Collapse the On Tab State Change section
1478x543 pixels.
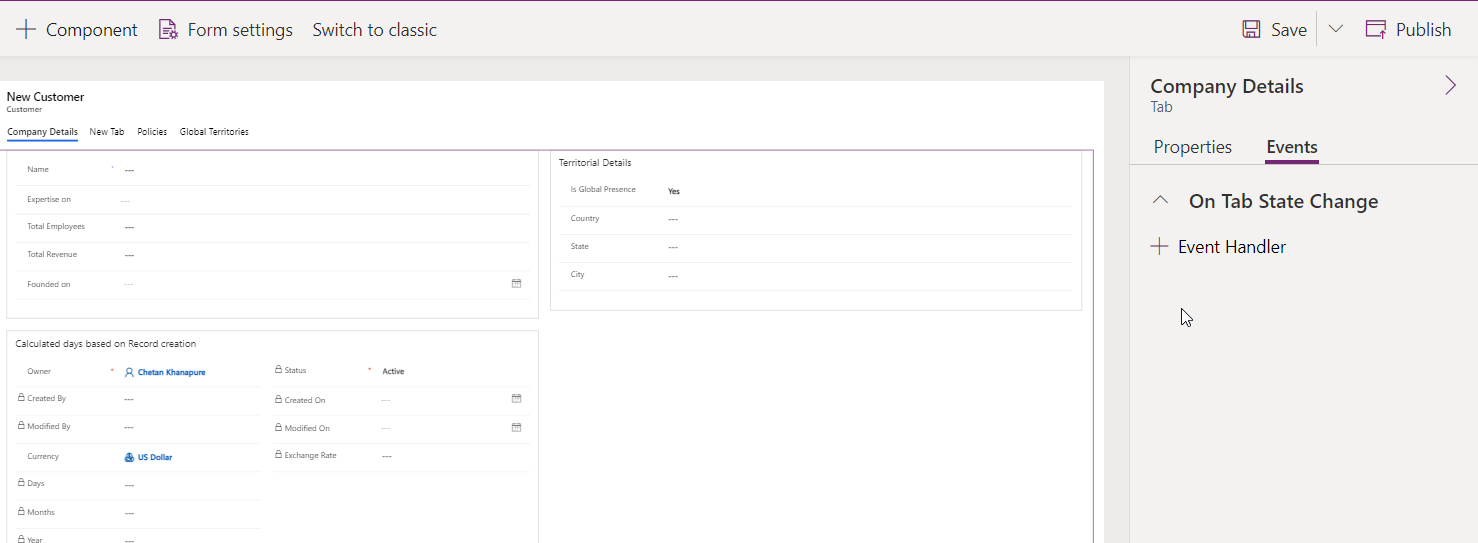click(1160, 201)
